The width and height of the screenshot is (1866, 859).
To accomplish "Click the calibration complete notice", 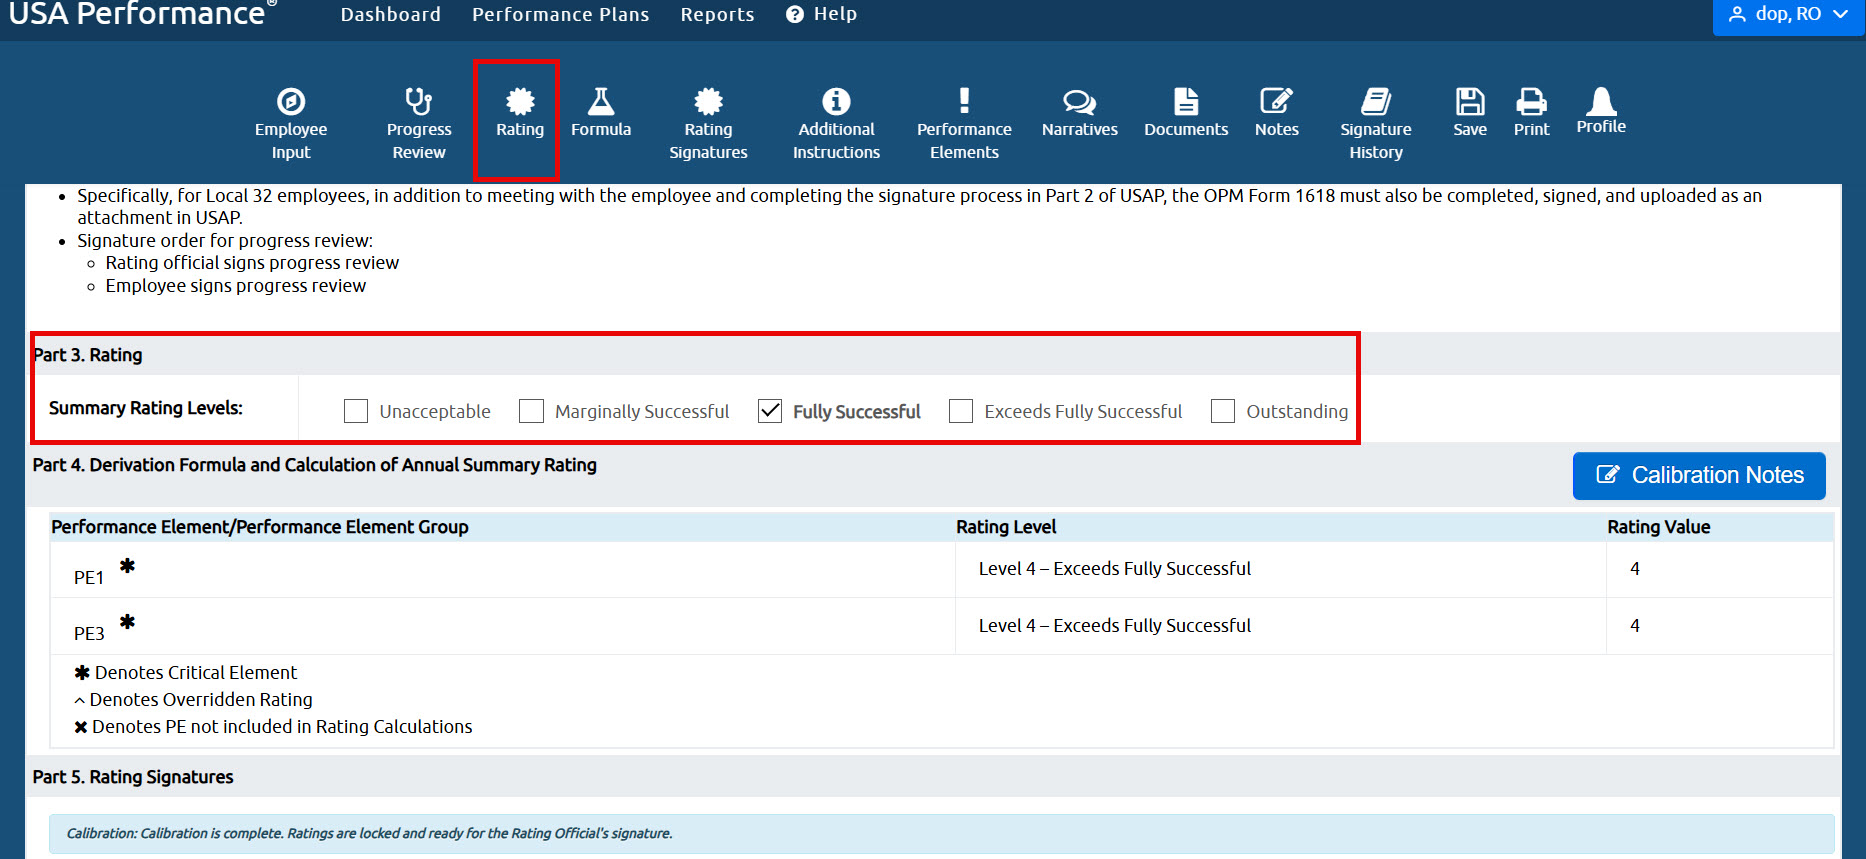I will click(942, 834).
